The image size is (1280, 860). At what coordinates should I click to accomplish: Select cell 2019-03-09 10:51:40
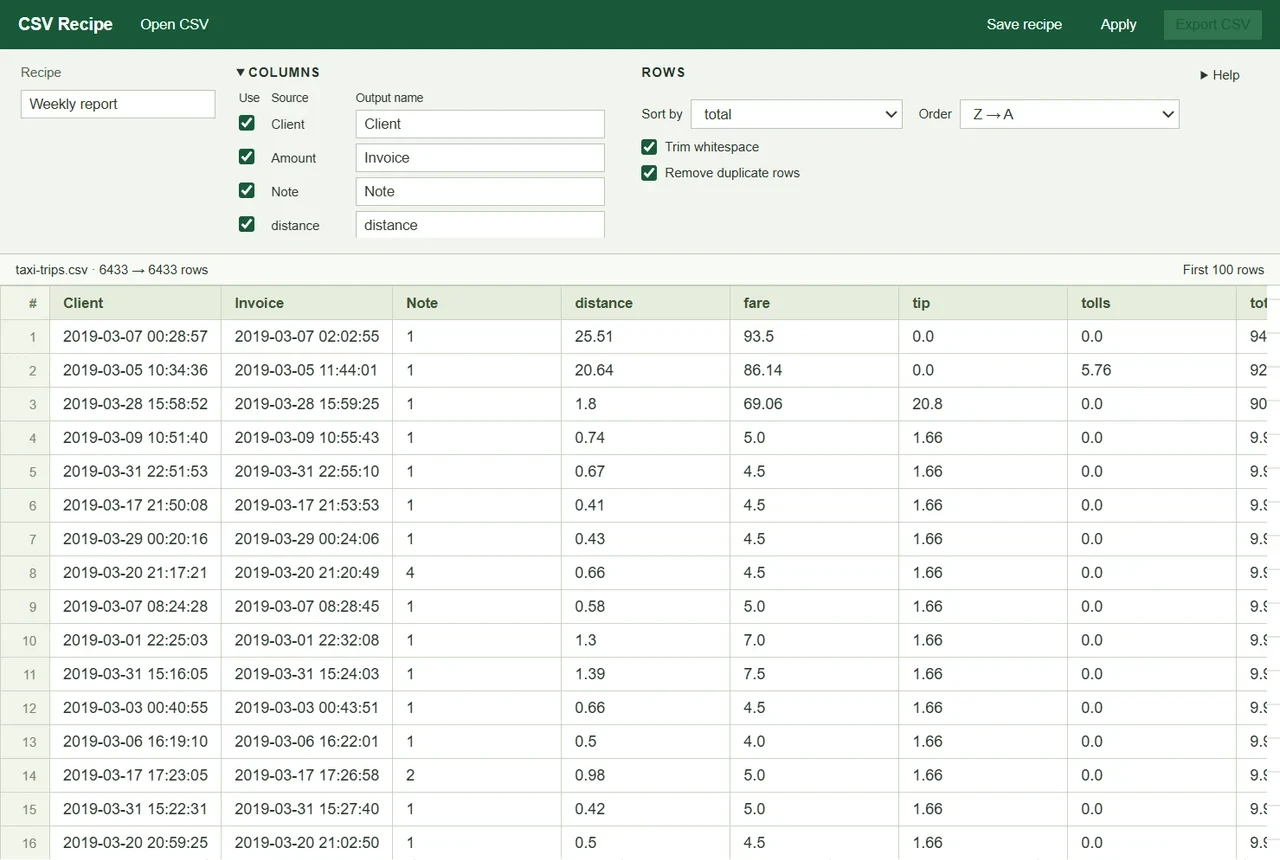point(135,438)
